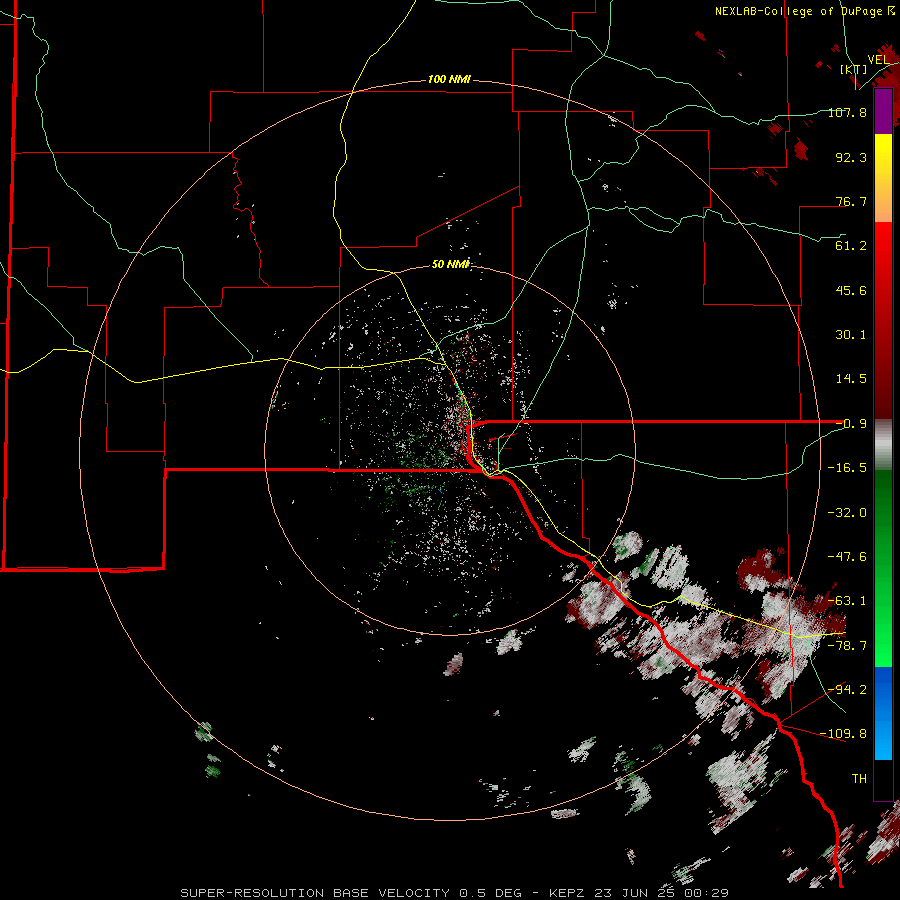Click the -78.7 velocity scale value

click(x=847, y=645)
